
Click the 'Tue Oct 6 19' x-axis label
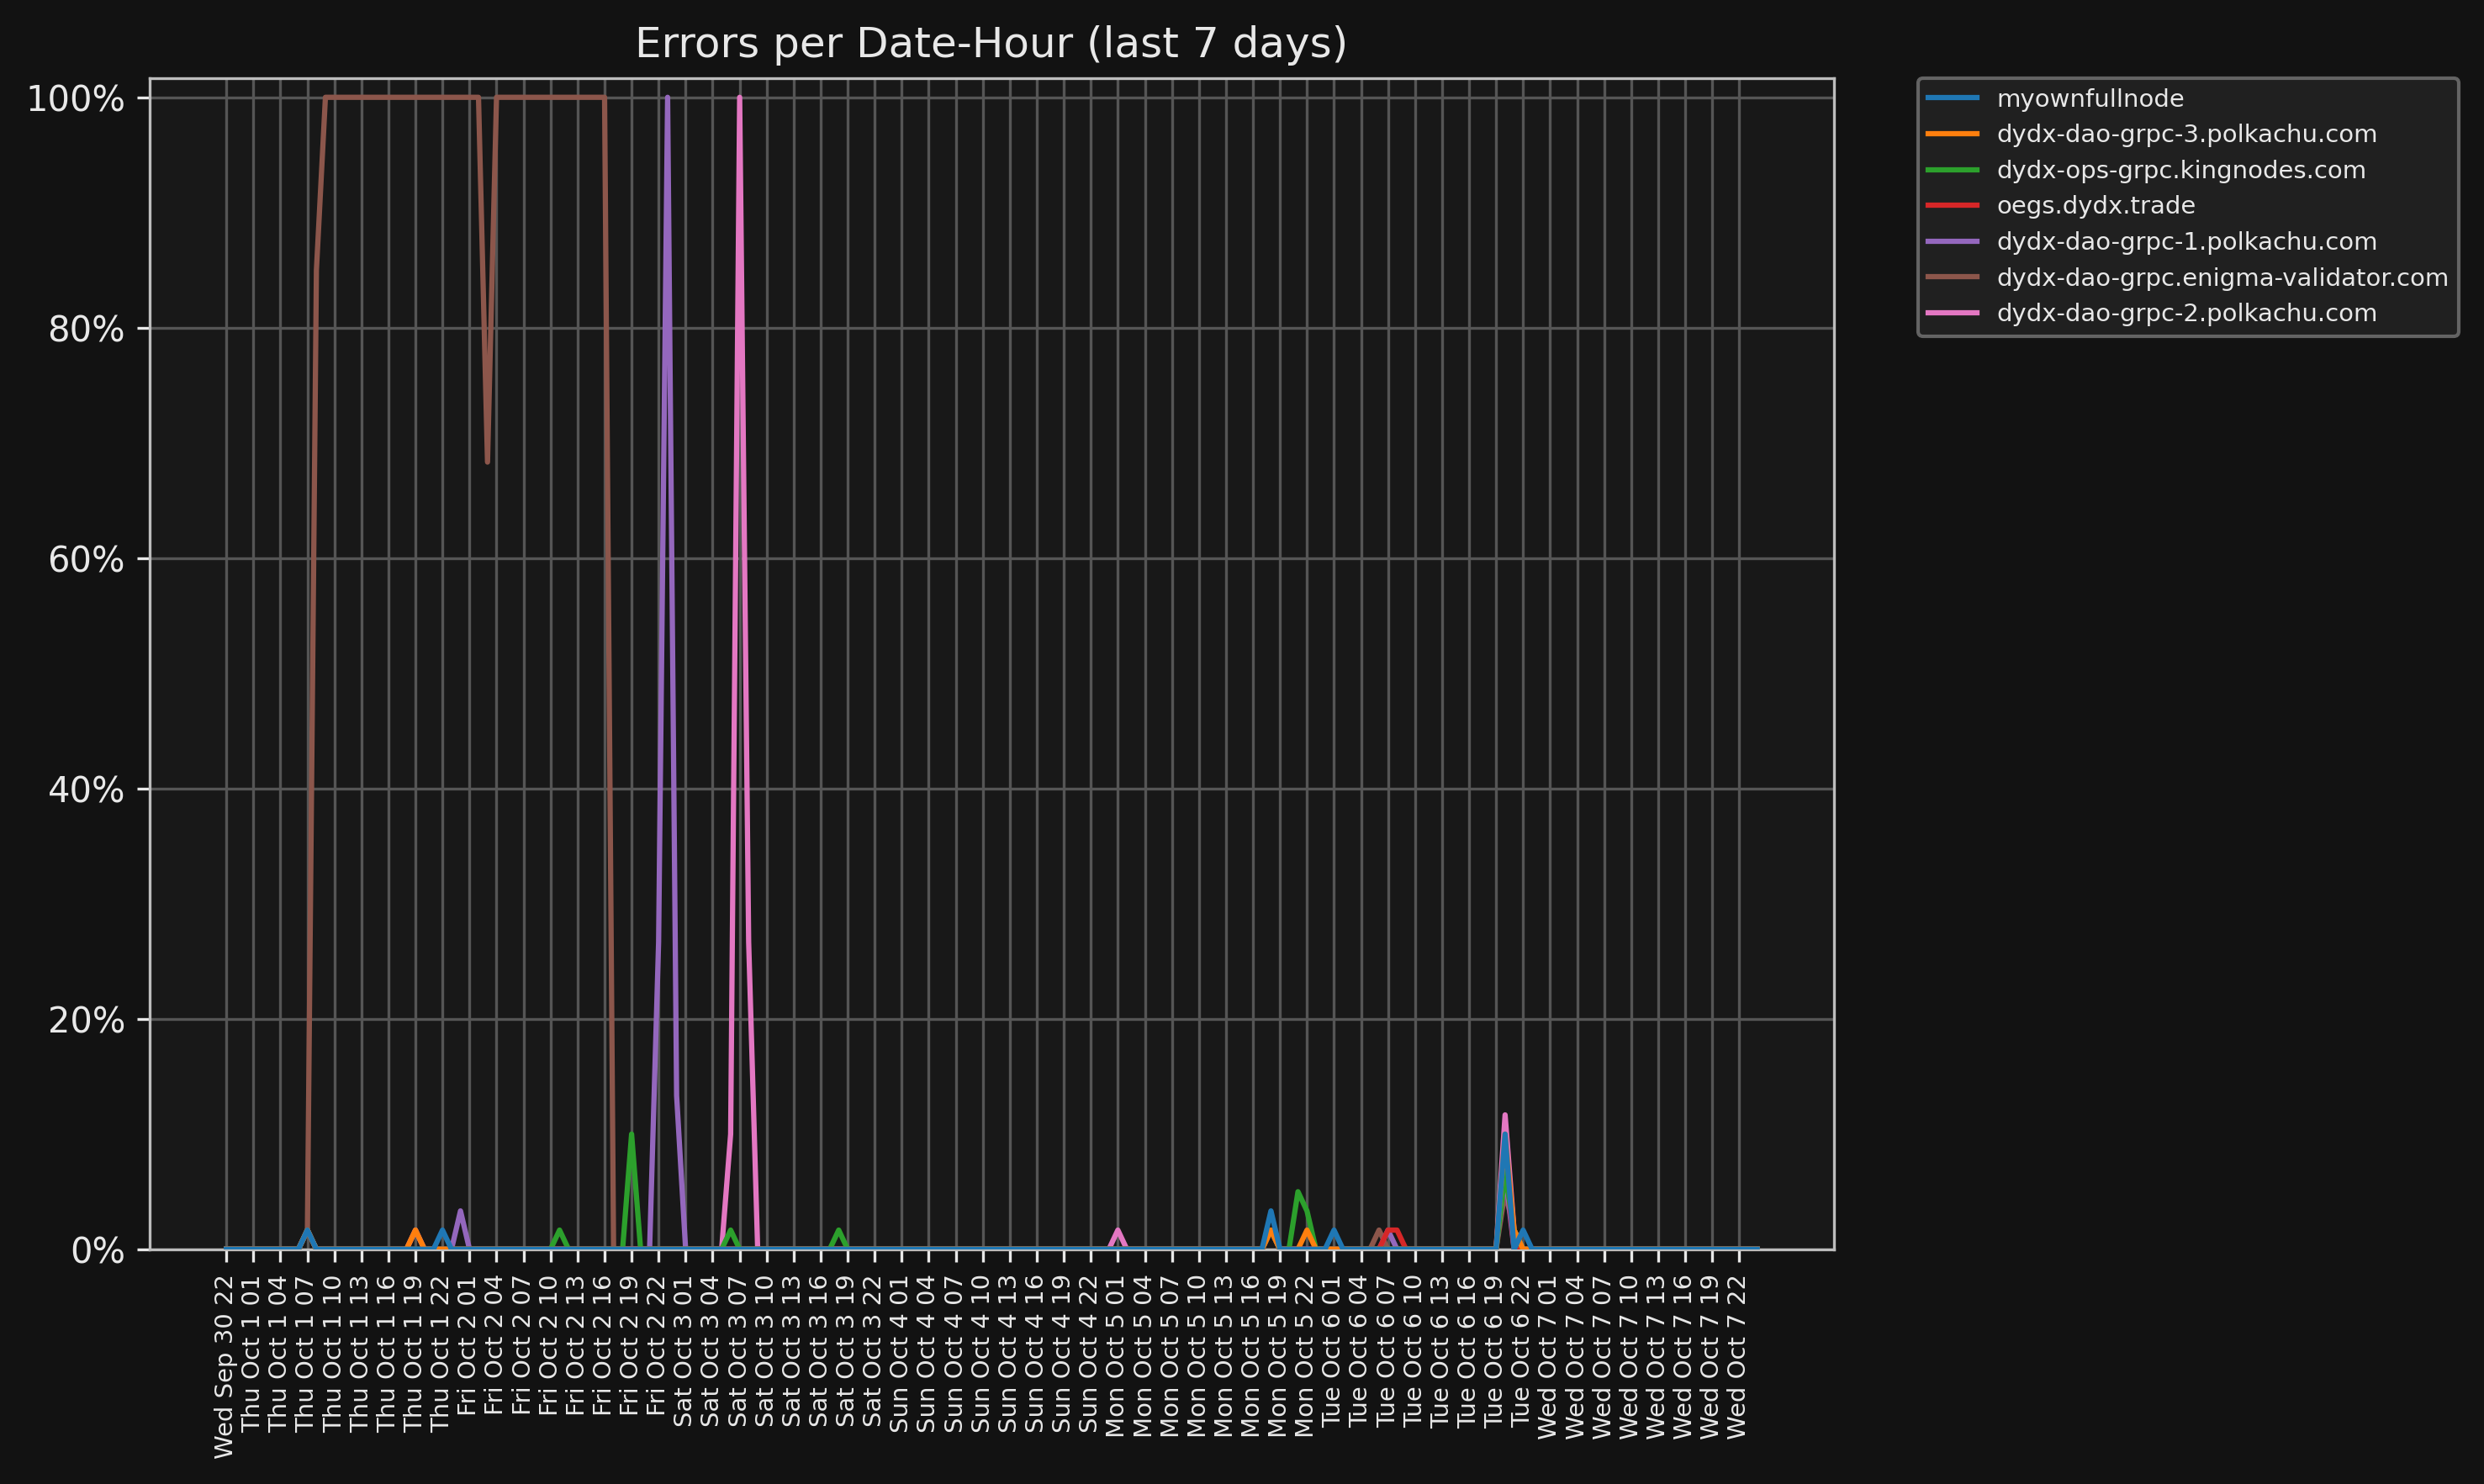click(1494, 1350)
